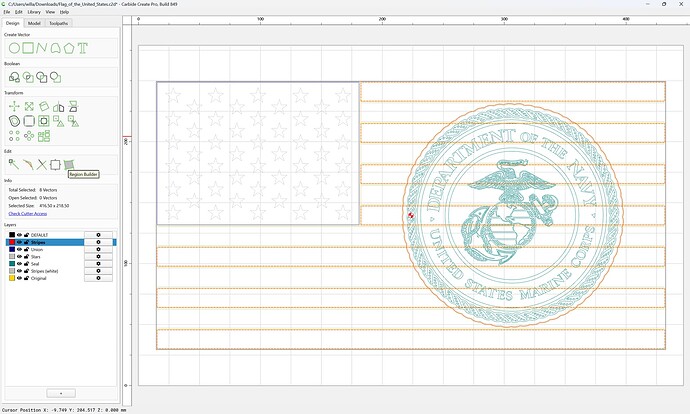Switch to the Toolpaths tab
Viewport: 690px width, 414px height.
[59, 23]
